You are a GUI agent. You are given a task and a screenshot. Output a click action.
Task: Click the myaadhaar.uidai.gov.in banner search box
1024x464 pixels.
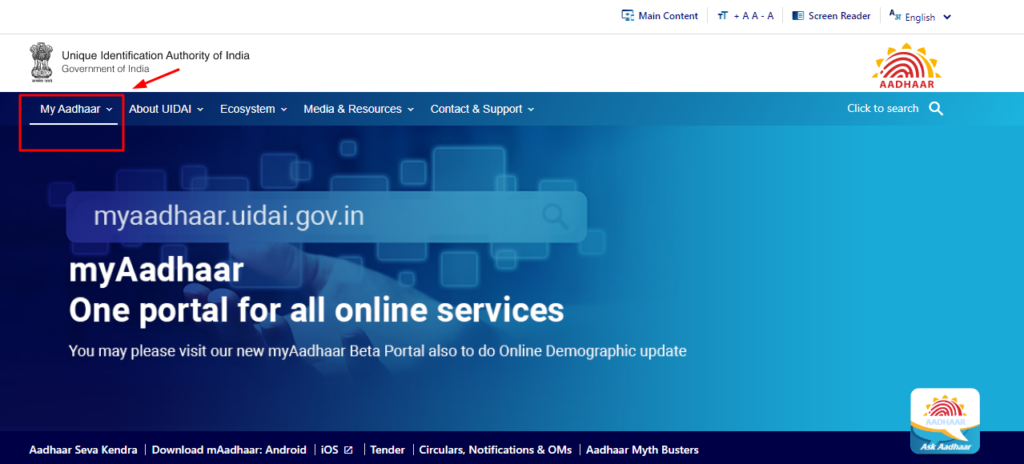coord(326,217)
